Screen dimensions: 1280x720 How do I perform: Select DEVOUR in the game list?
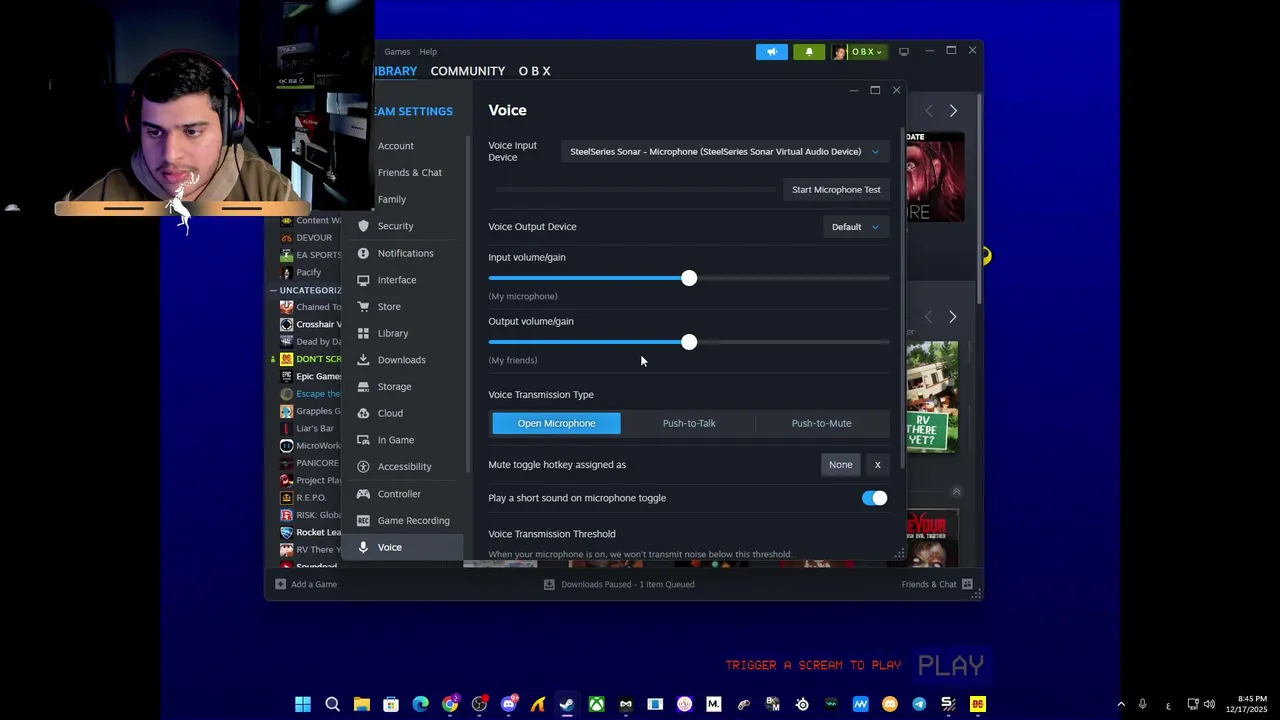tap(313, 238)
